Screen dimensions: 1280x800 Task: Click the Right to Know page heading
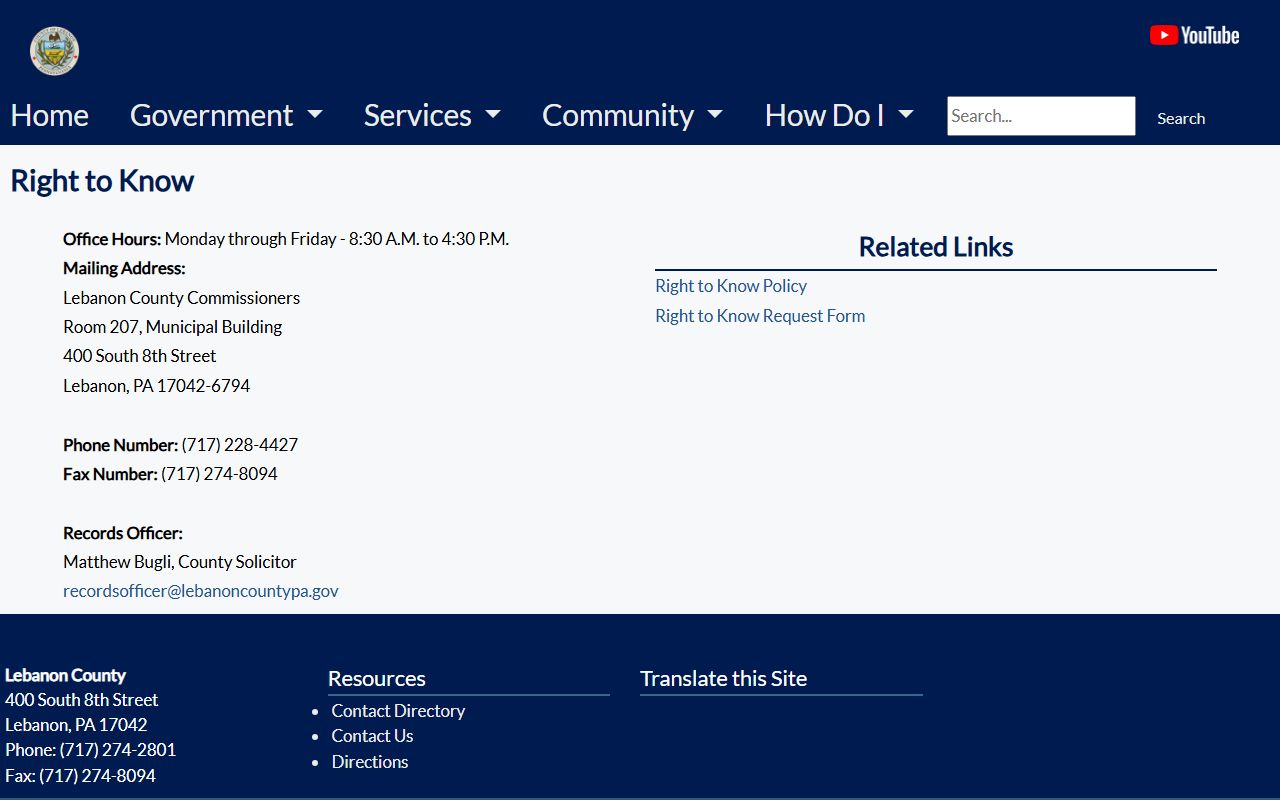102,181
